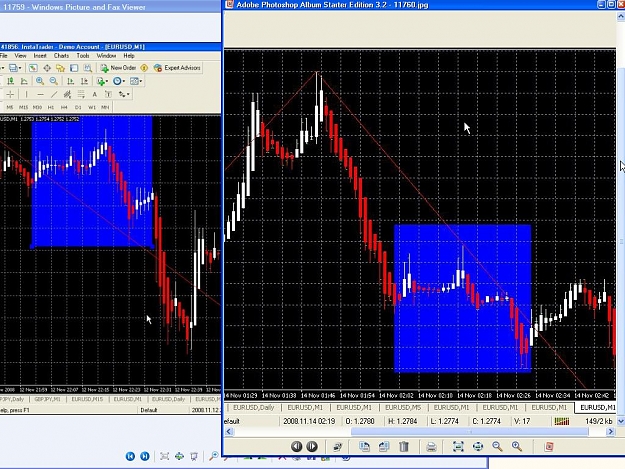The image size is (625, 469).
Task: Go to previous image in Photoshop Album
Action: (x=297, y=447)
